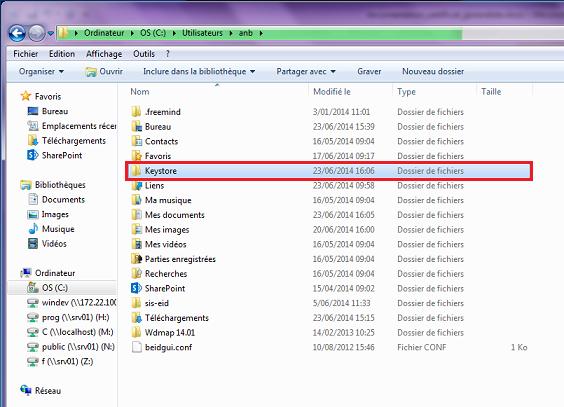Select the beidgui.conf file
This screenshot has height=407, width=564.
point(168,347)
